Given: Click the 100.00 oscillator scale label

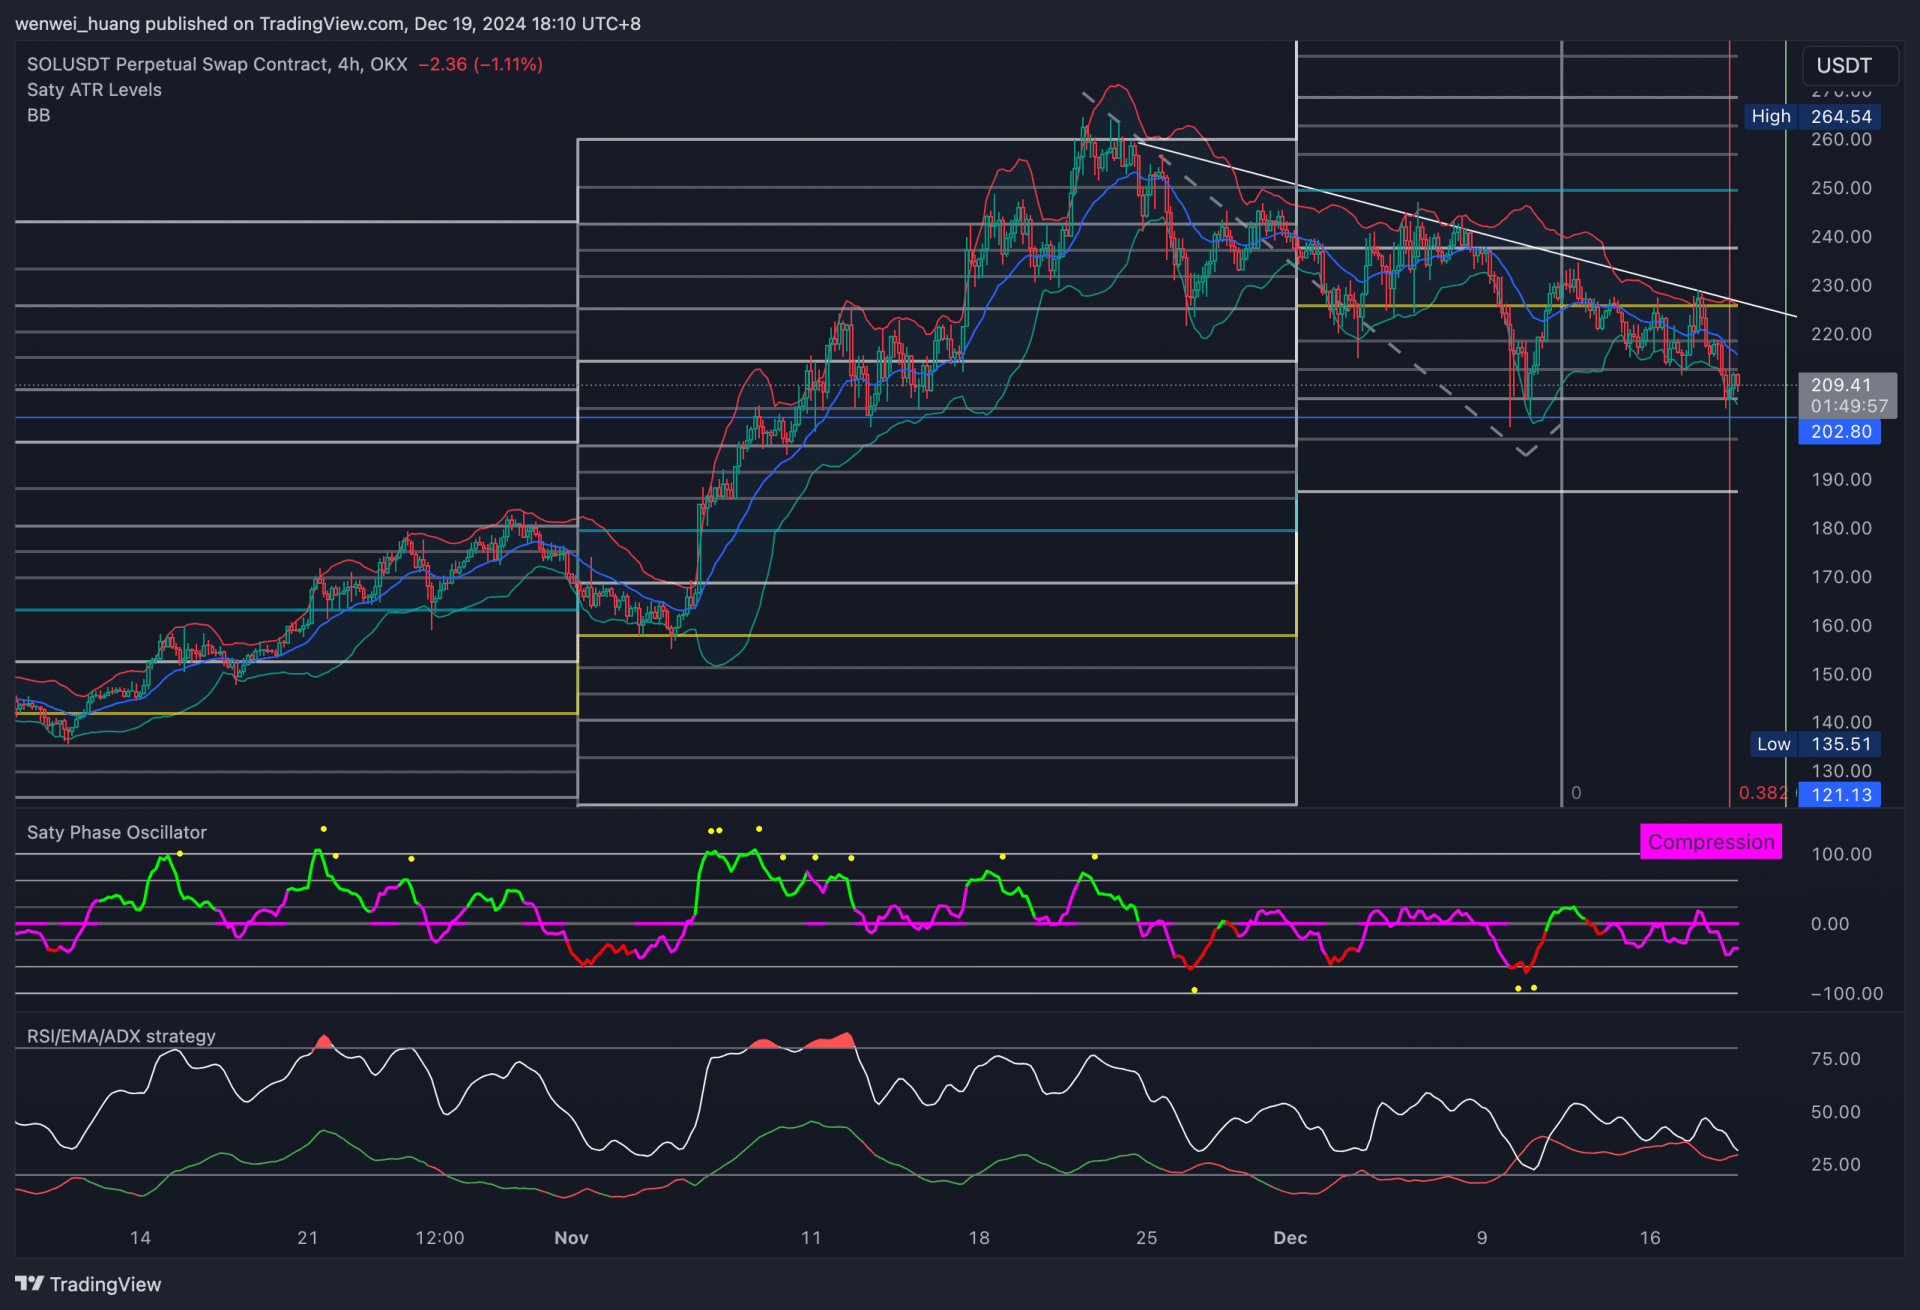Looking at the screenshot, I should (x=1841, y=854).
